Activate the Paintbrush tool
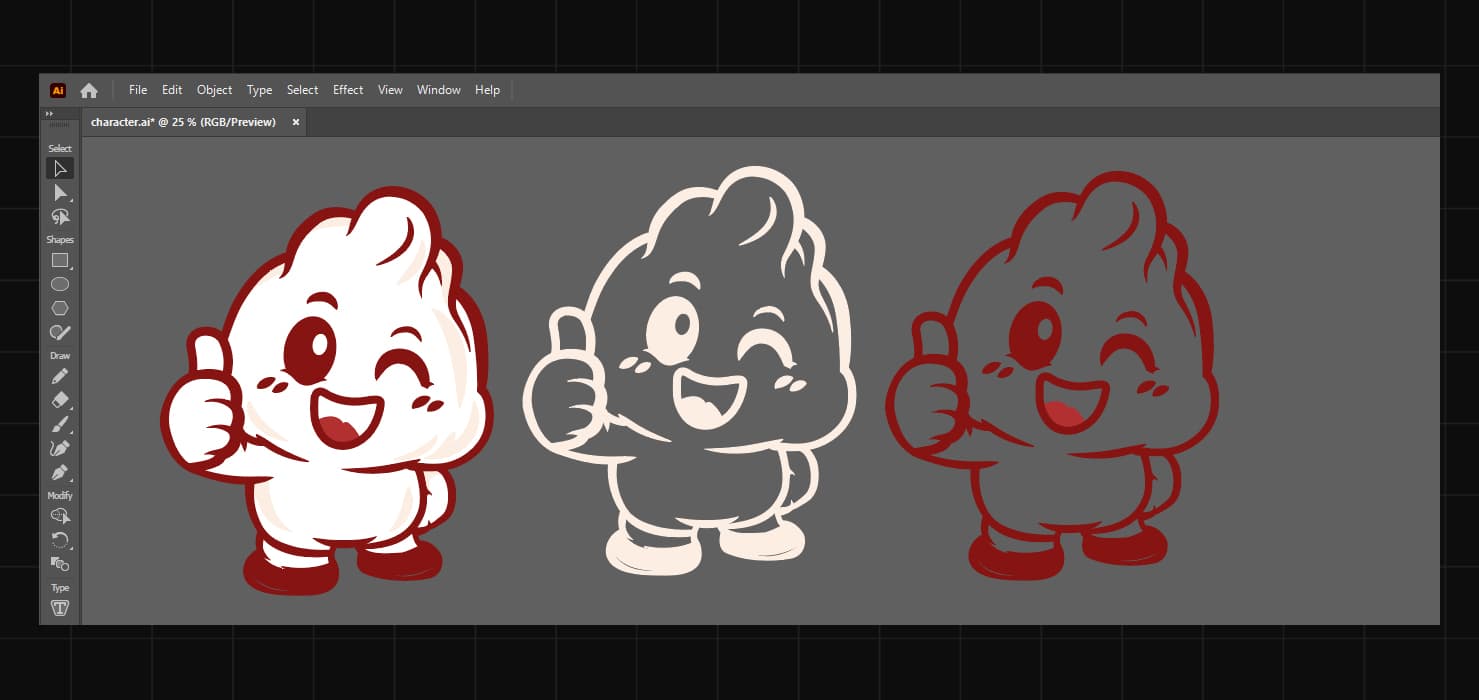The width and height of the screenshot is (1479, 700). (x=60, y=424)
